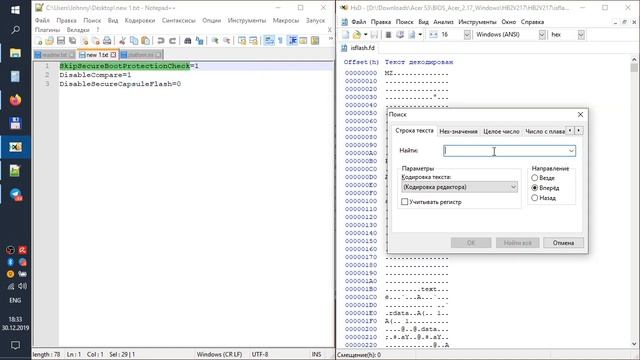Click 'Windows (CR LF)' in Notepad++ status bar
The image size is (640, 360).
pyautogui.click(x=219, y=354)
